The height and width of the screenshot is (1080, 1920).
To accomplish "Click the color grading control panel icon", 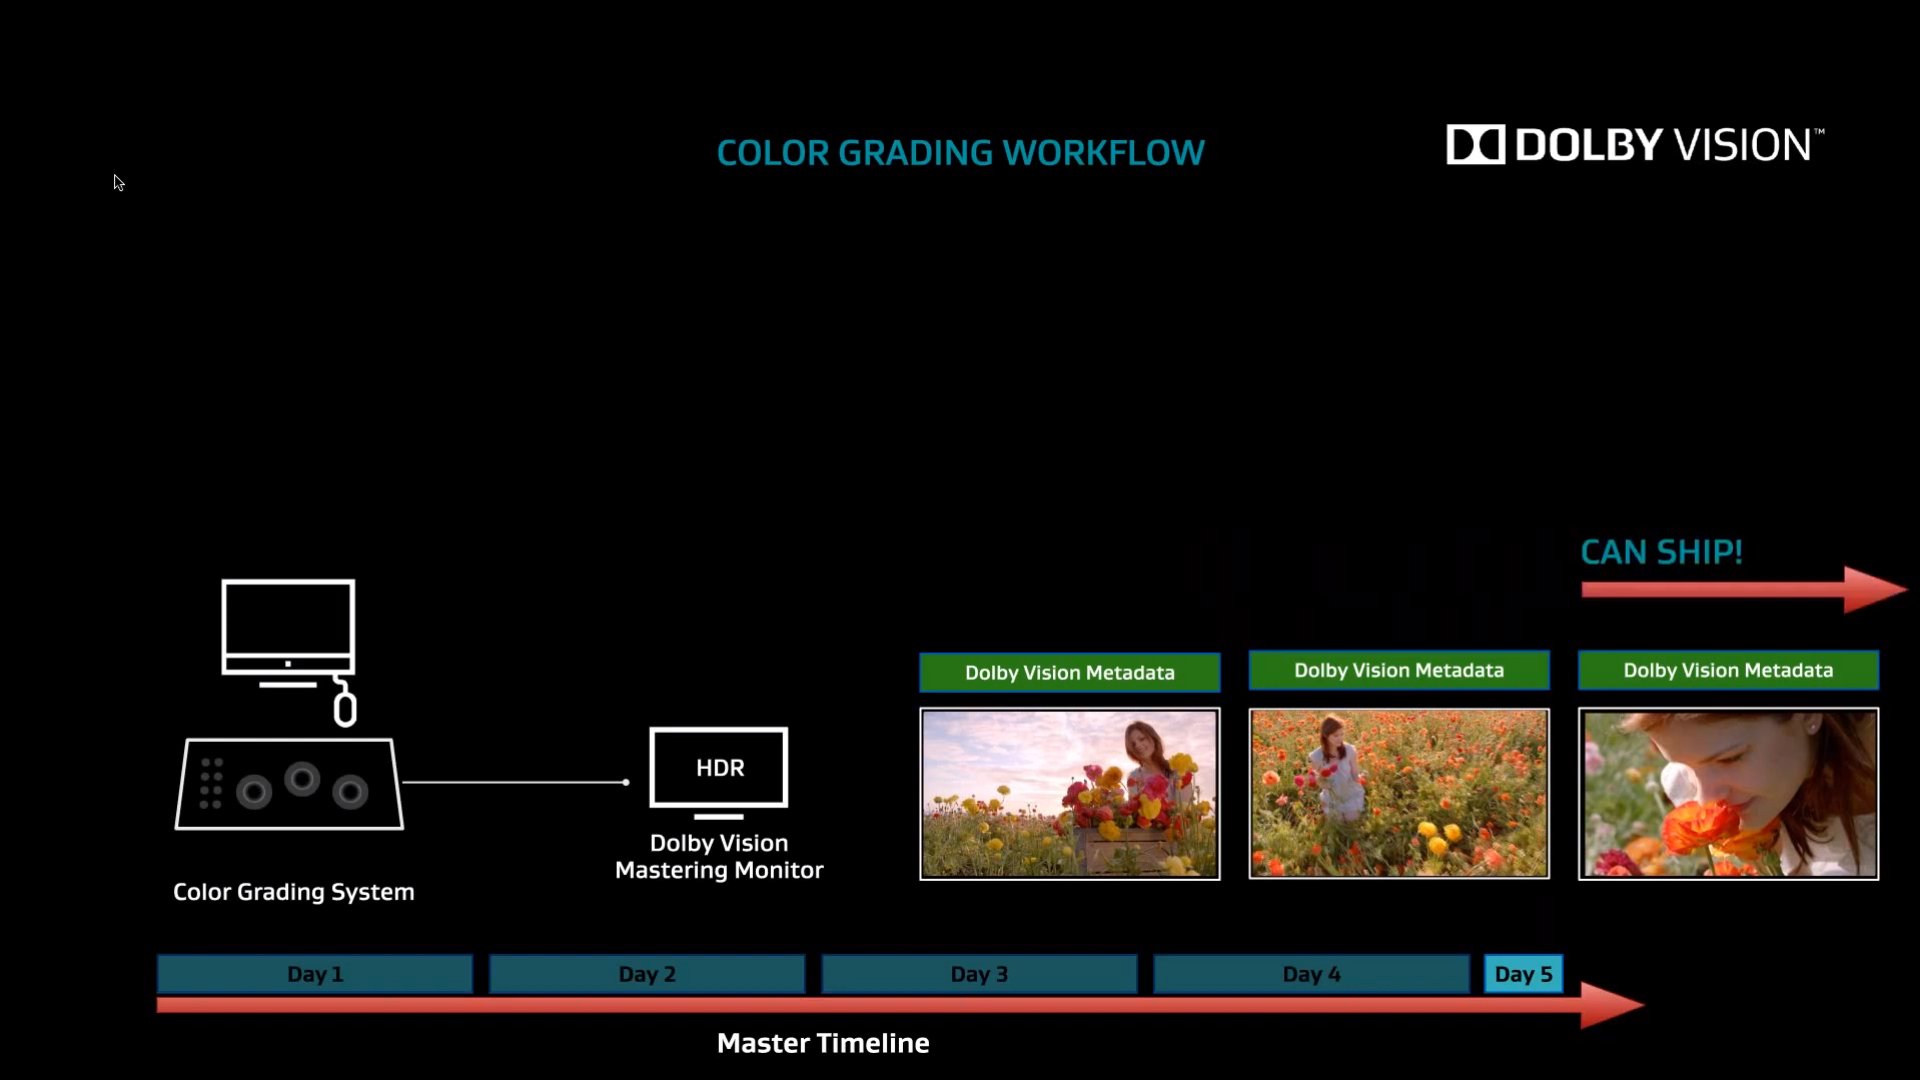I will pos(290,784).
